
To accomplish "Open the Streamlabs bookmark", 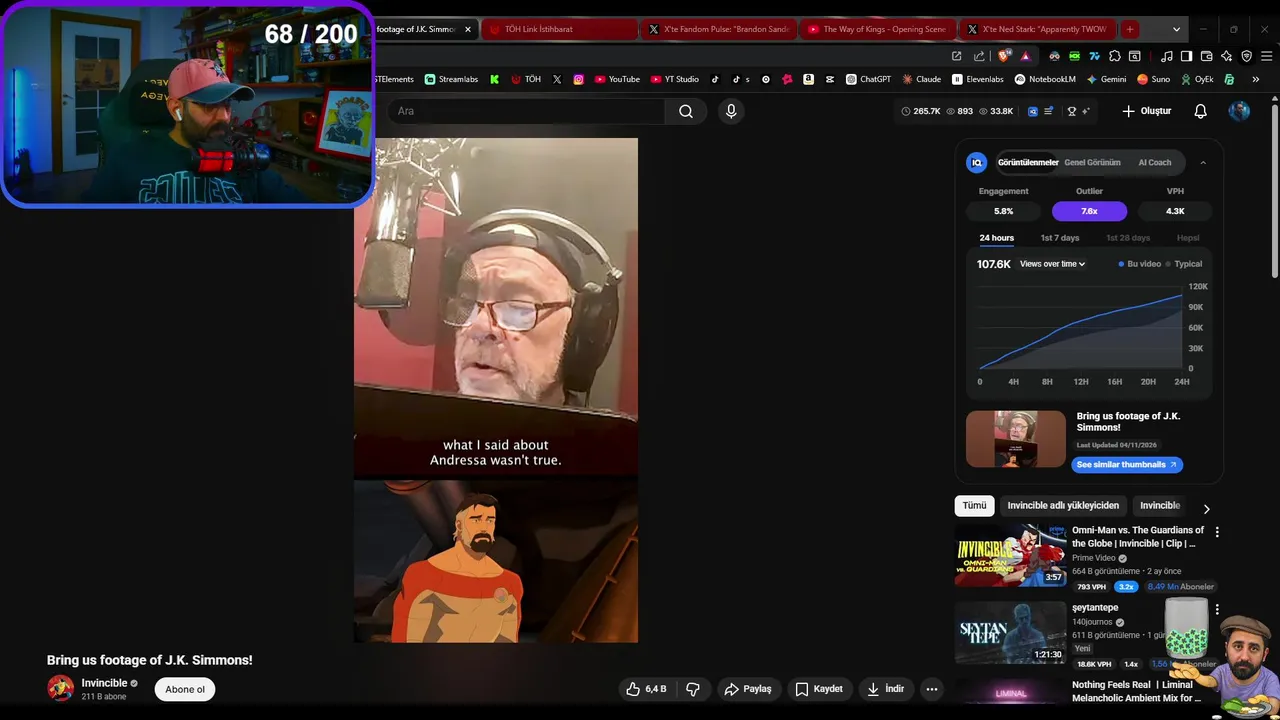I will click(451, 79).
